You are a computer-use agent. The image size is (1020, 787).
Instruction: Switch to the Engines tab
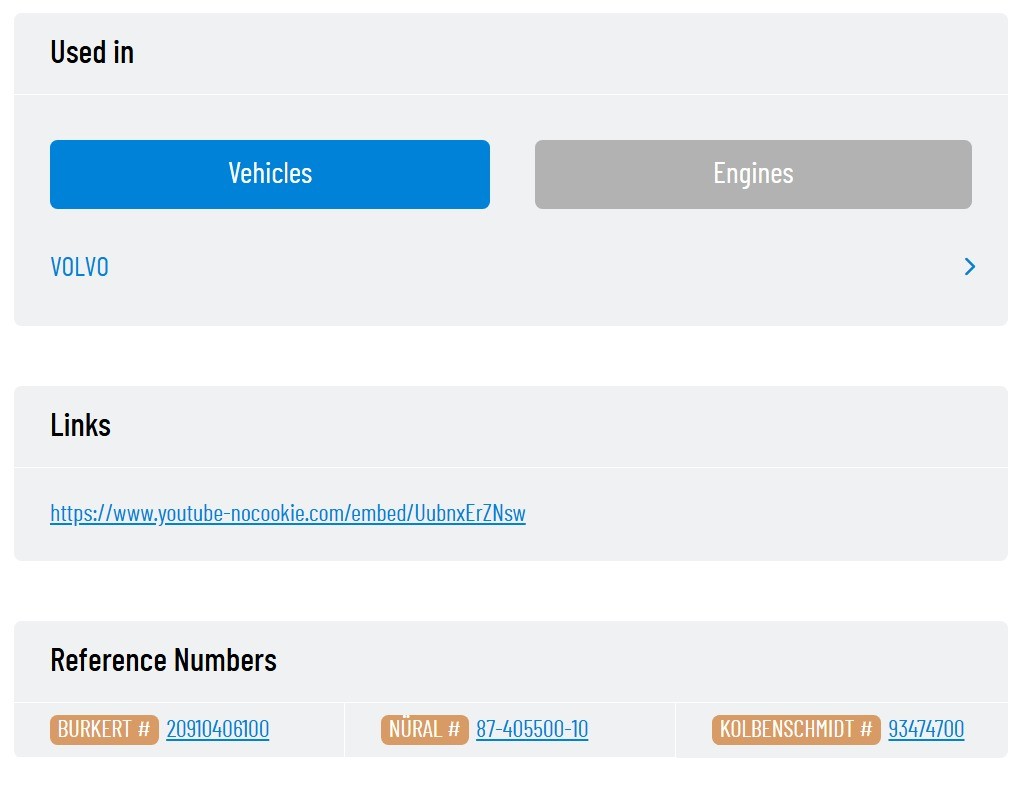[753, 174]
